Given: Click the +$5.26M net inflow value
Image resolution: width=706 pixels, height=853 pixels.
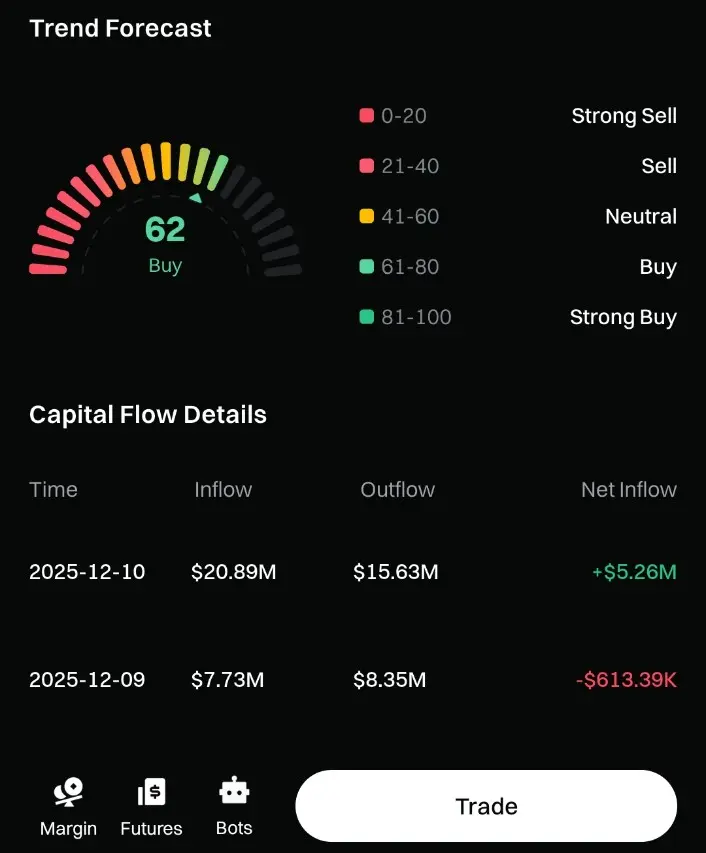Looking at the screenshot, I should point(634,572).
